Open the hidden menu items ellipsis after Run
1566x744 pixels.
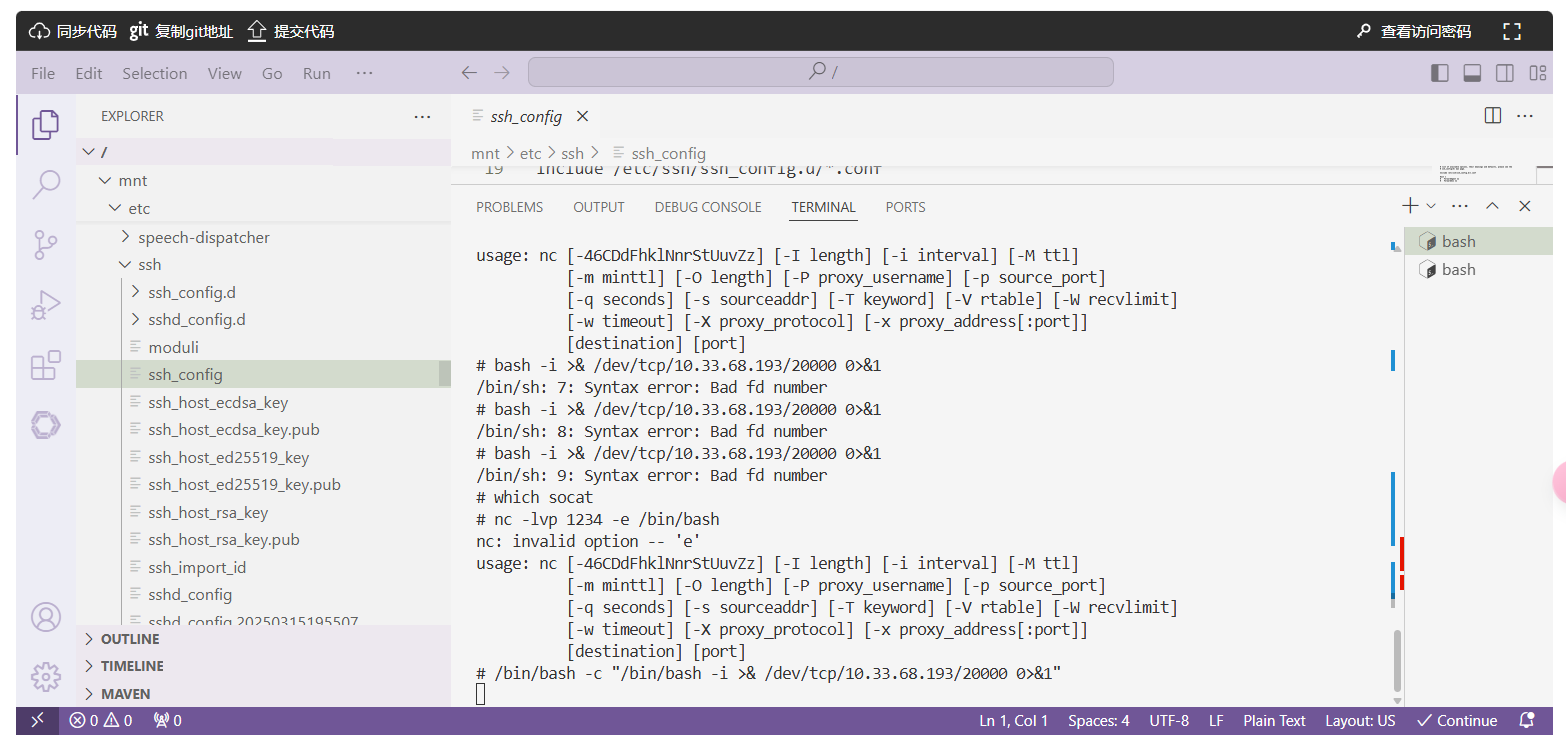364,73
